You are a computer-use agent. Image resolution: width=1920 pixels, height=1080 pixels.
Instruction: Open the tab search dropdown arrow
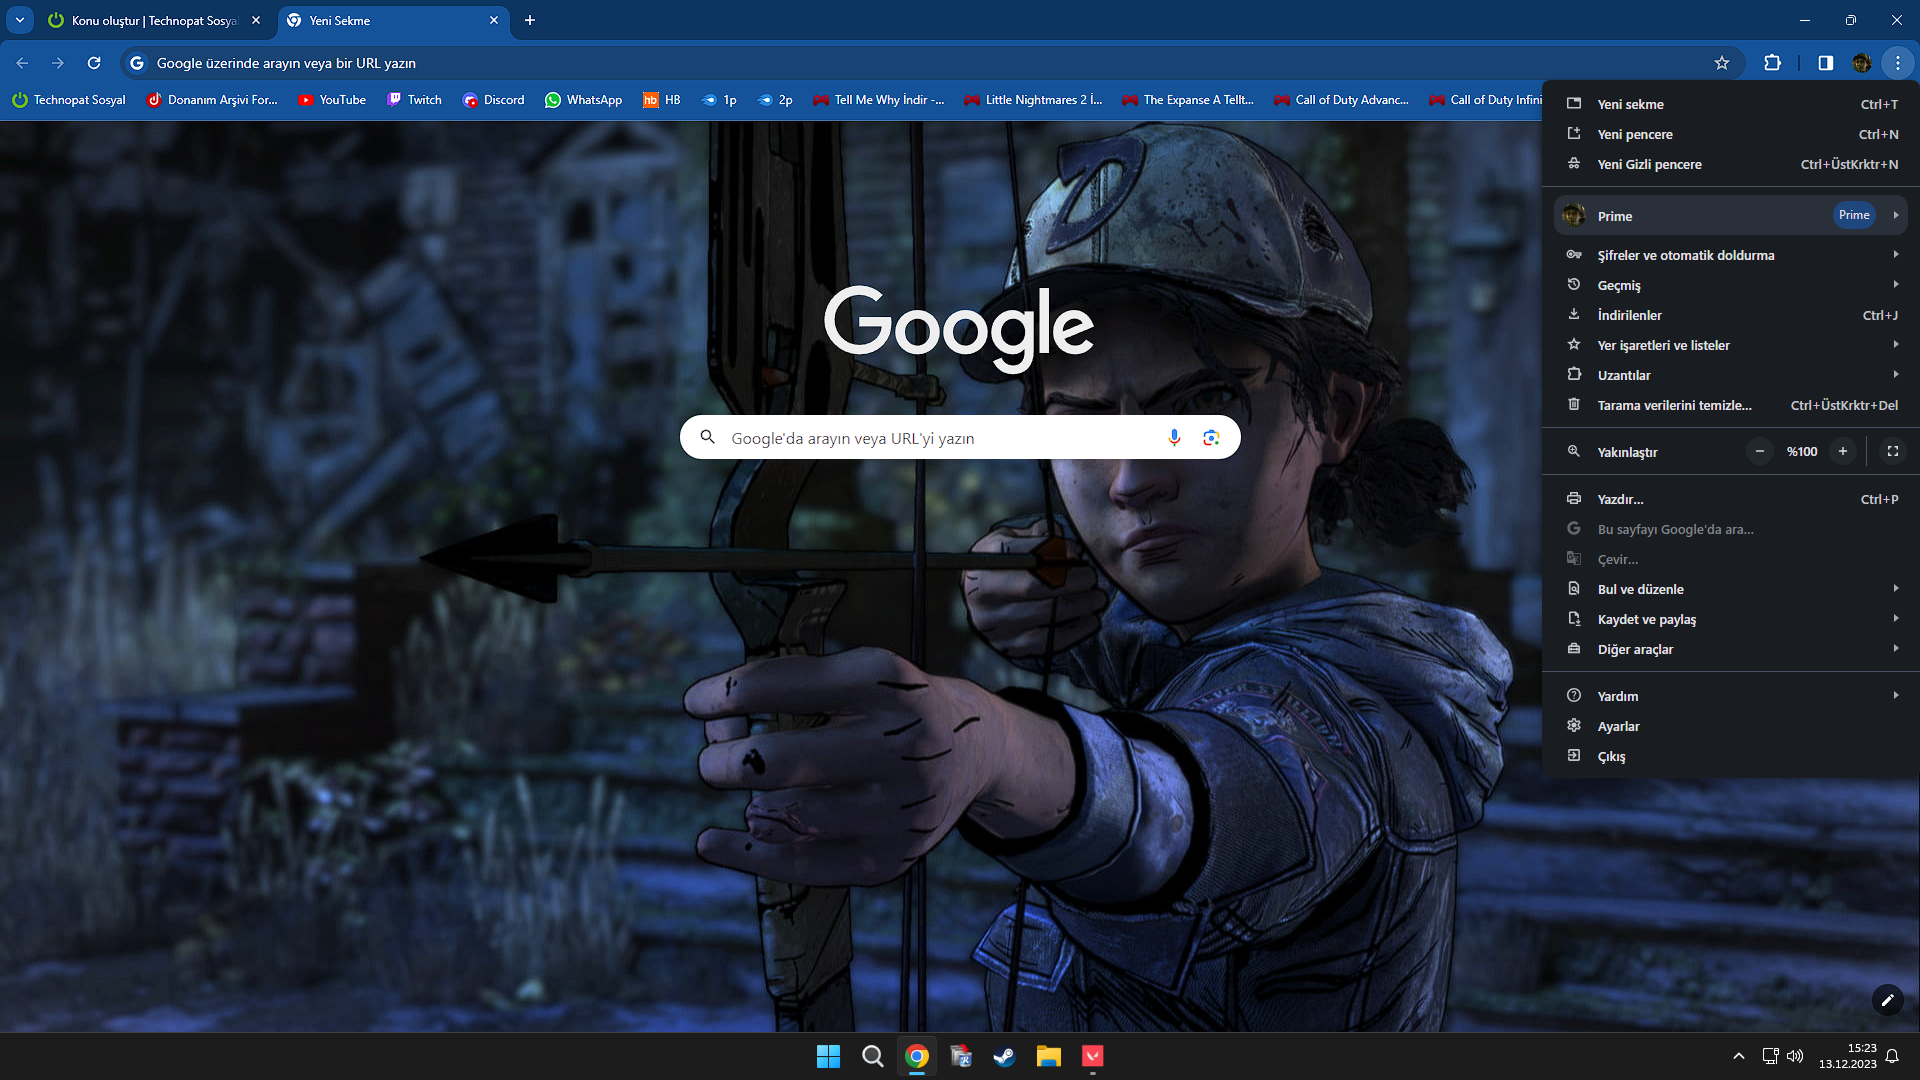19,20
